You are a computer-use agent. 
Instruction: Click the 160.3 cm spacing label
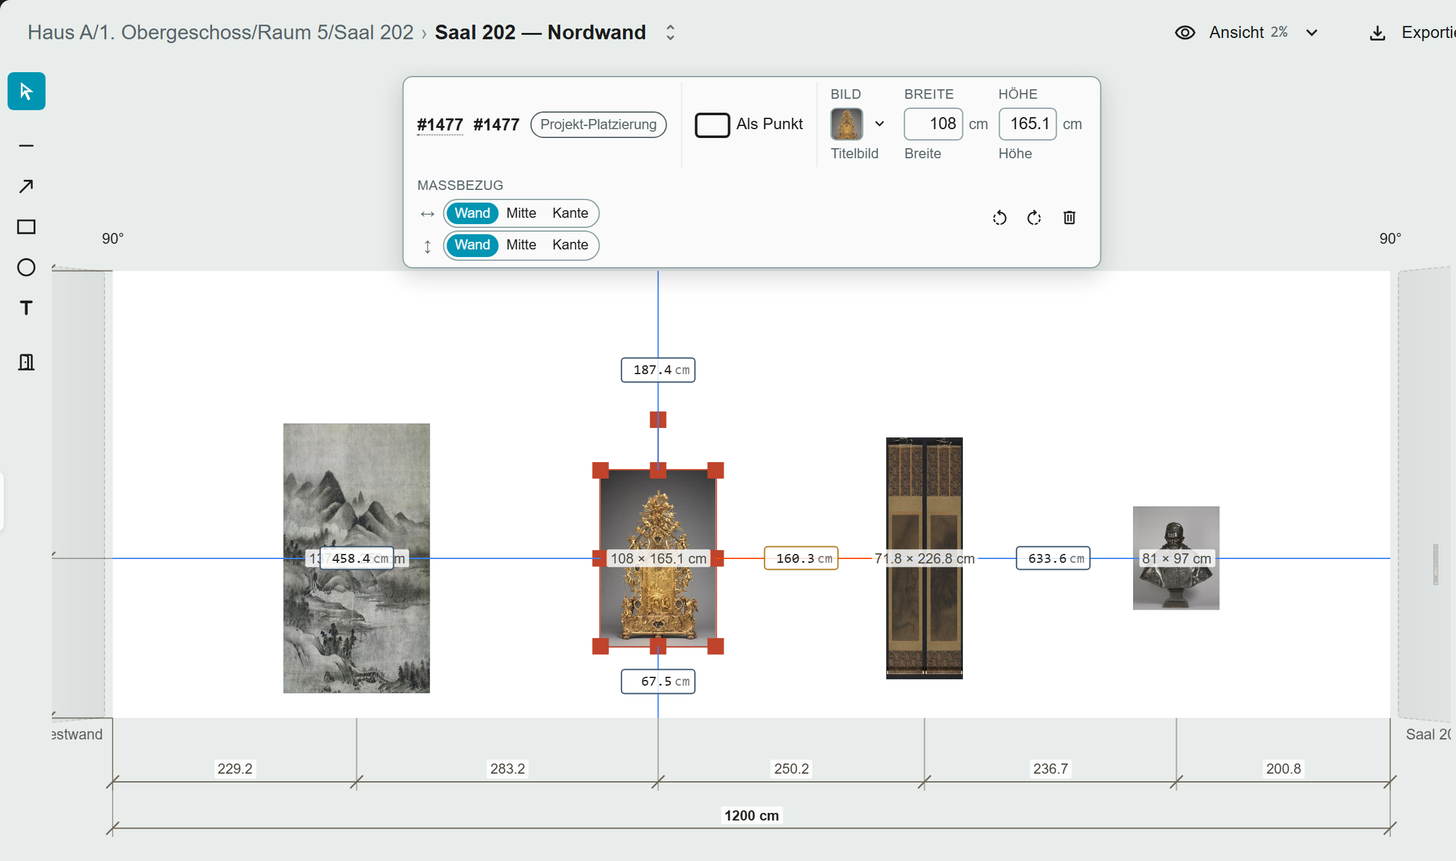click(x=801, y=558)
